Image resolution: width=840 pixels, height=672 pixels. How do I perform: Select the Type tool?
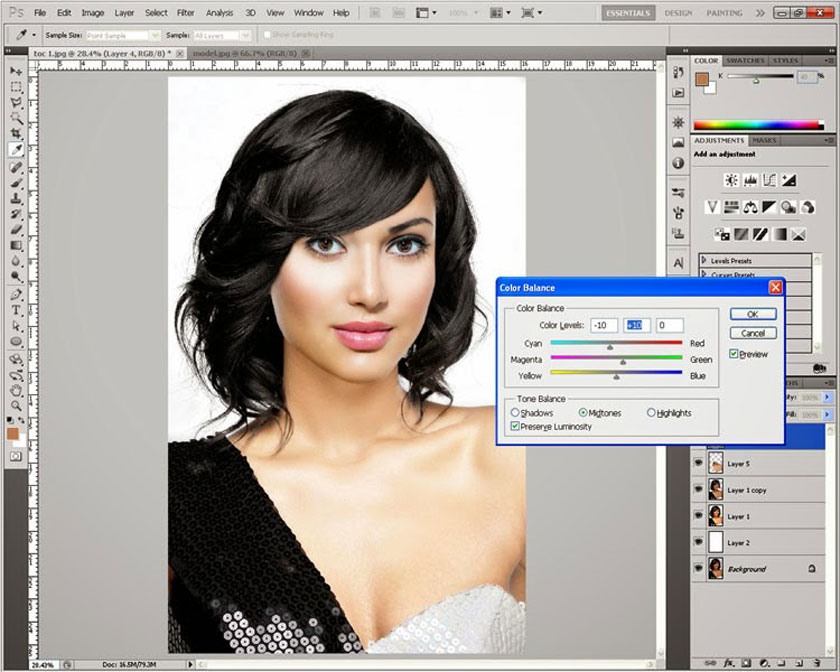[x=16, y=310]
